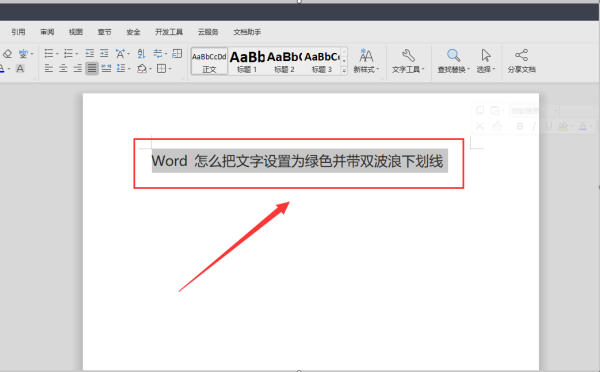Toggle Bold in floating mini toolbar
This screenshot has width=600, height=372.
pyautogui.click(x=520, y=126)
